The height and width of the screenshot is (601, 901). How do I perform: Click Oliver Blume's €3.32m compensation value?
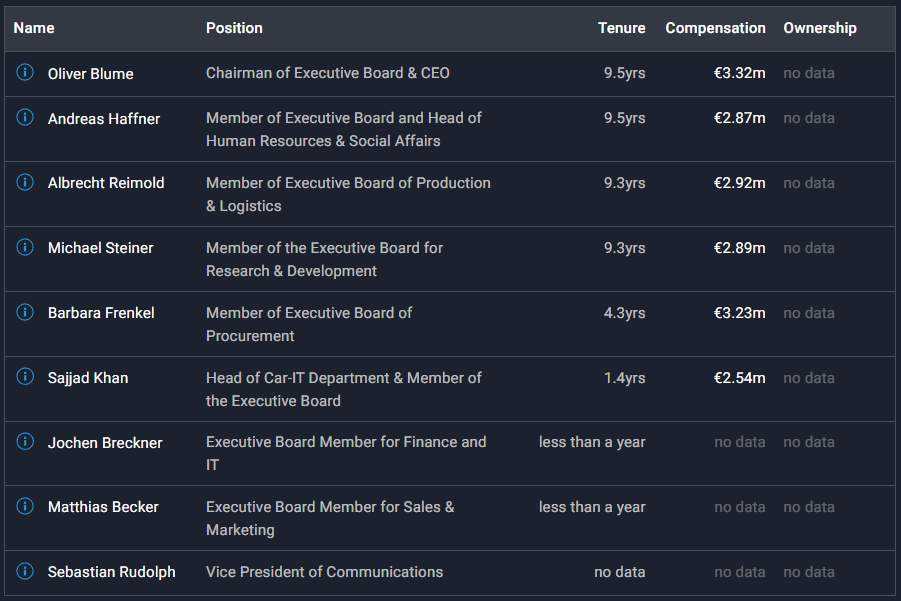click(739, 73)
